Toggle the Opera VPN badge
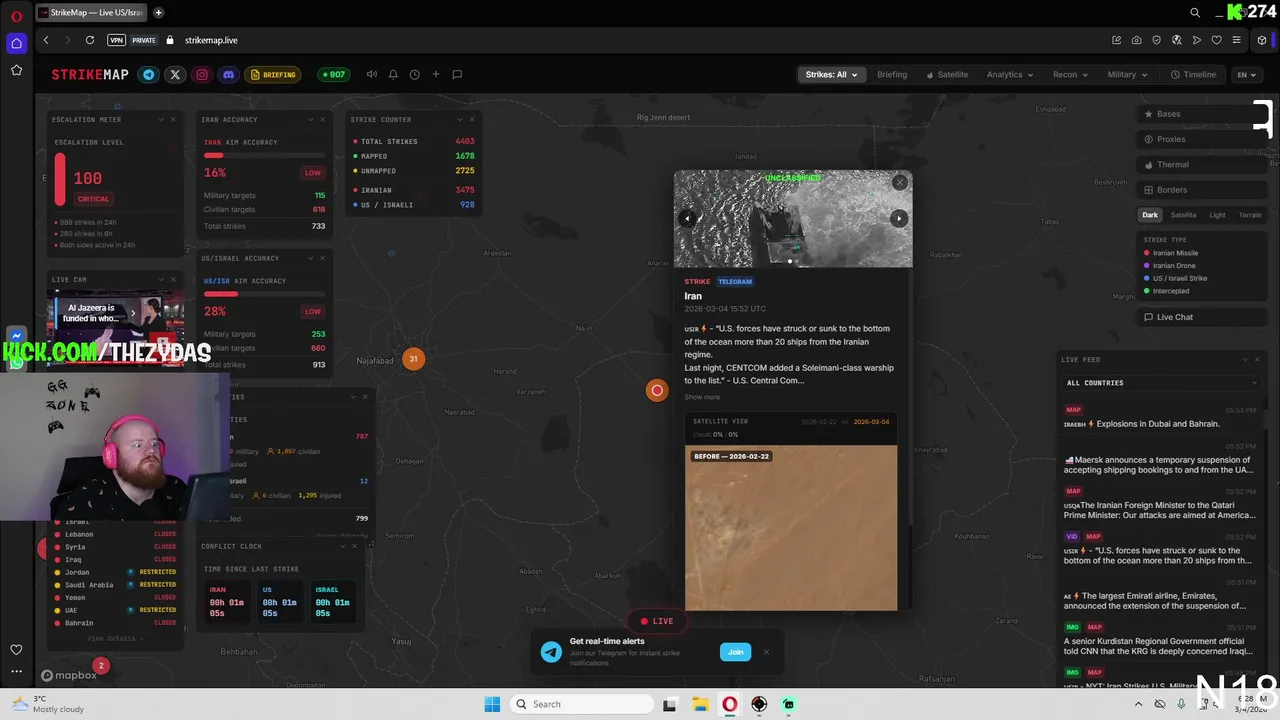 (116, 40)
